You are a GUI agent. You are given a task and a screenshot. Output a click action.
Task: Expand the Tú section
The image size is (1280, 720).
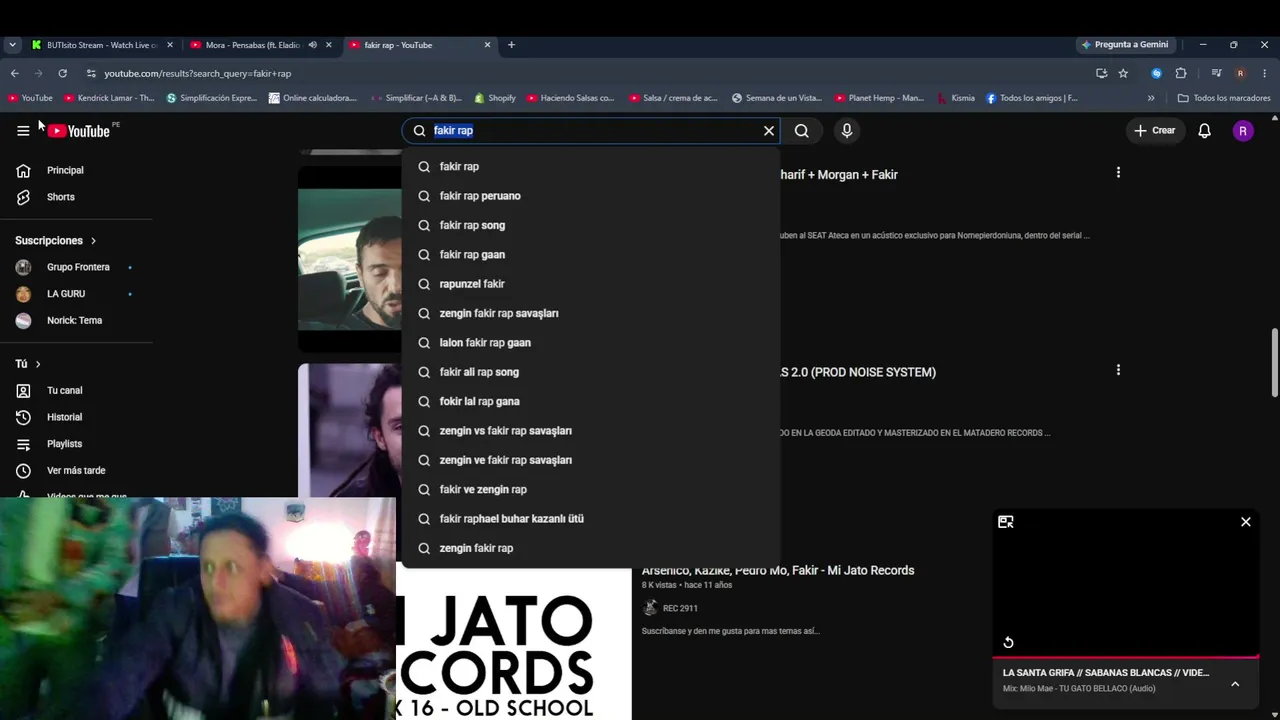coord(28,364)
